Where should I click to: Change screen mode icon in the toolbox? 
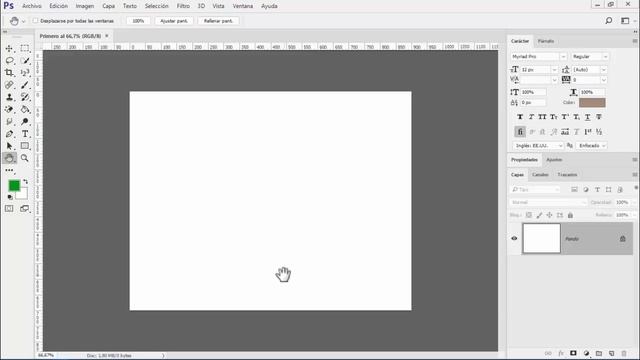[25, 209]
